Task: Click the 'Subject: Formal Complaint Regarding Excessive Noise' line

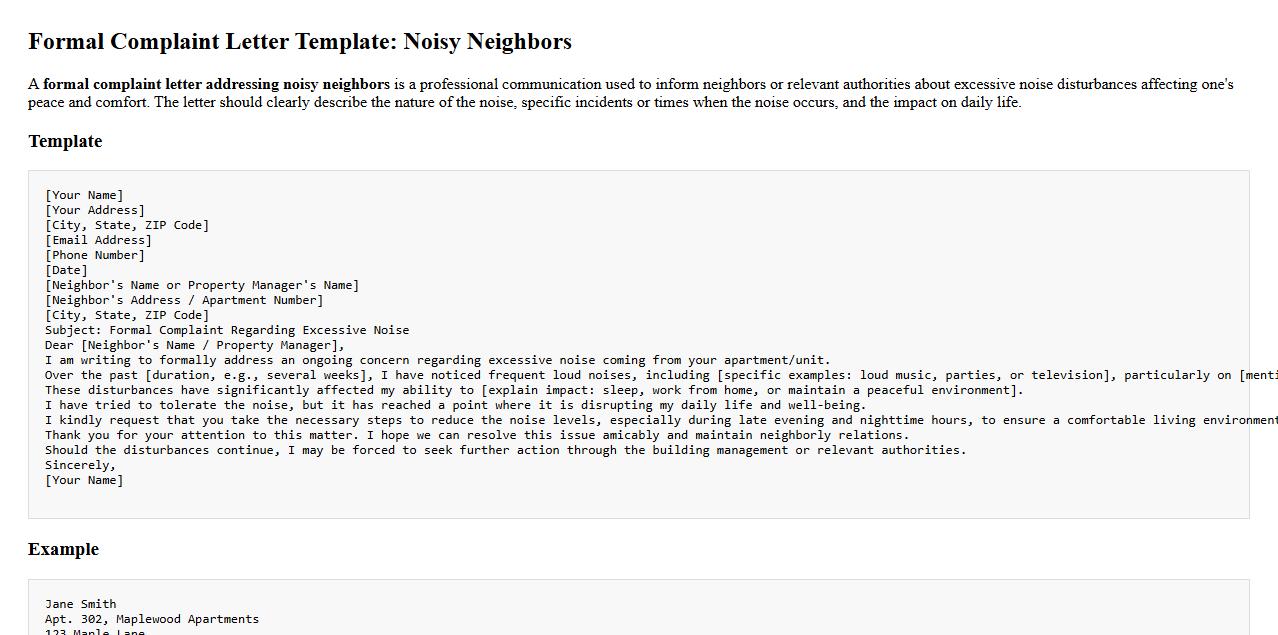Action: 227,330
